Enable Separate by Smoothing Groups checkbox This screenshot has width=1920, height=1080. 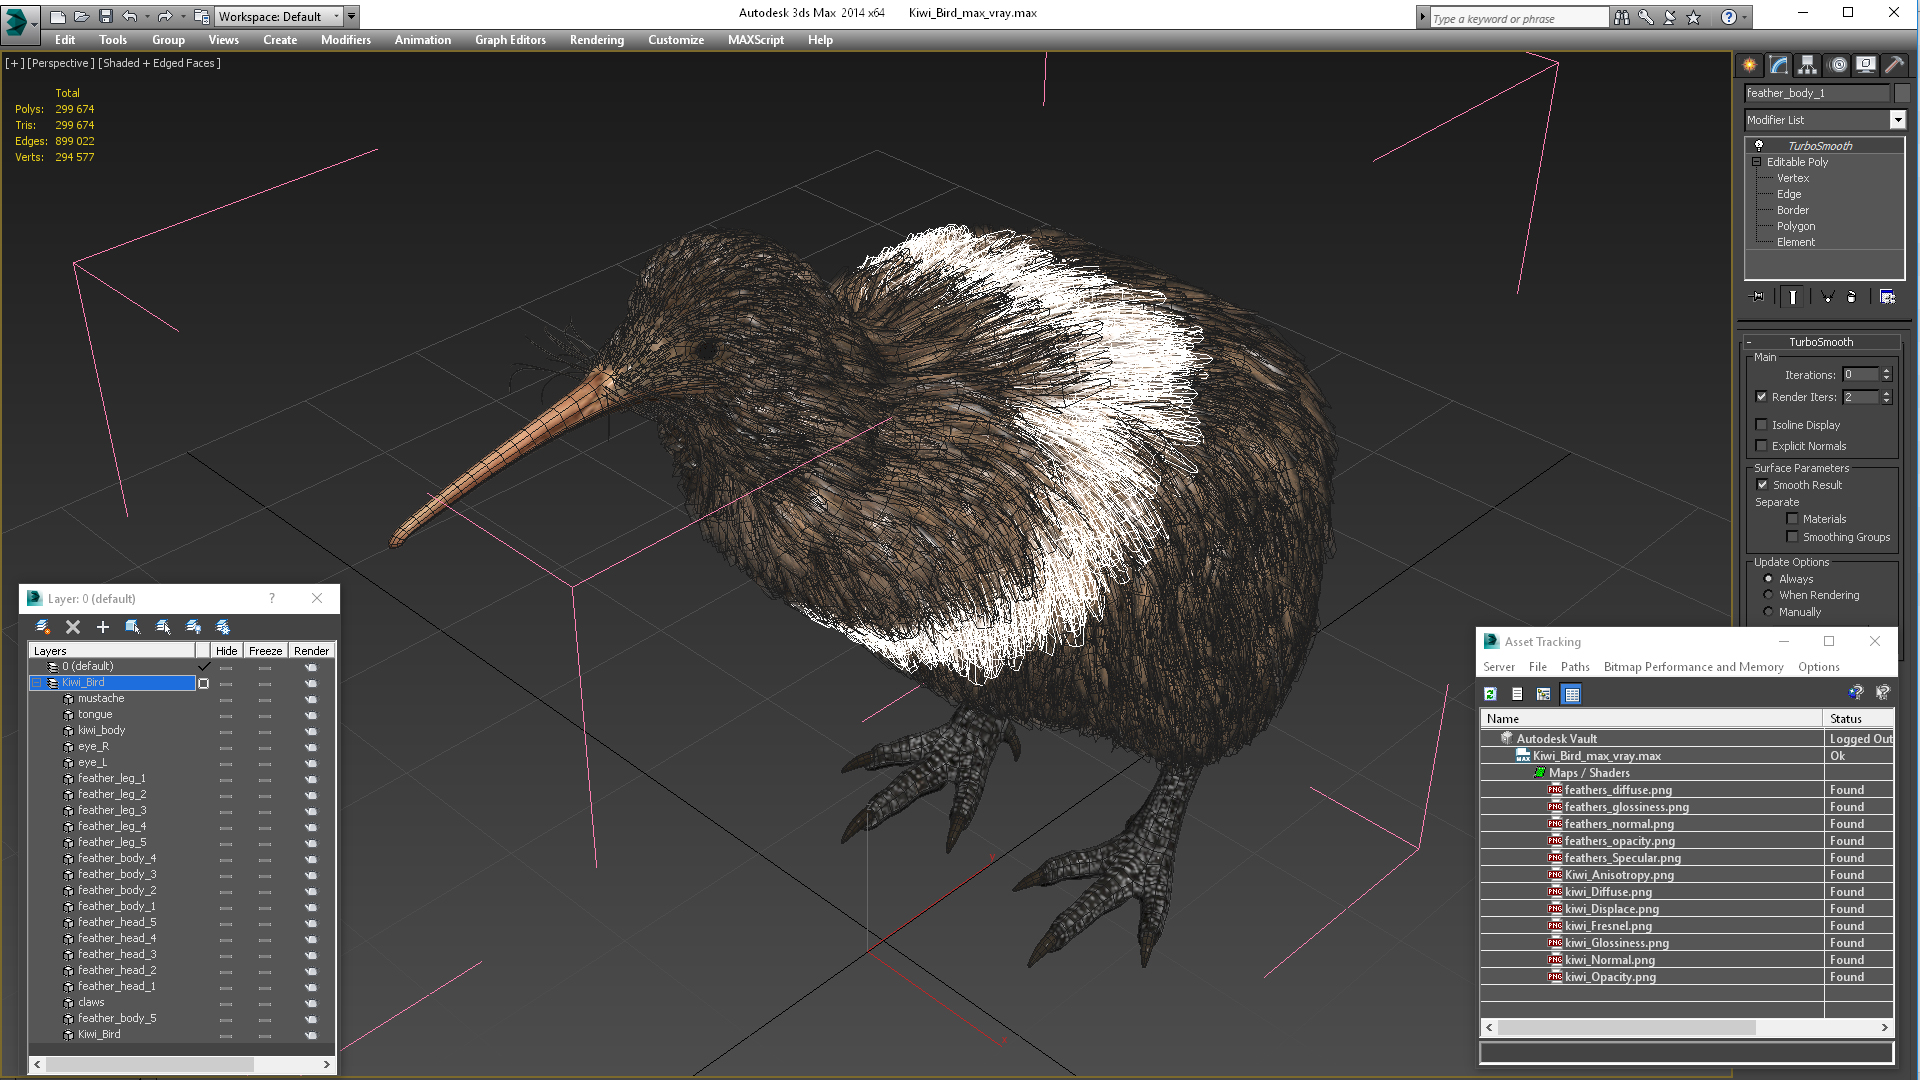pos(1793,537)
